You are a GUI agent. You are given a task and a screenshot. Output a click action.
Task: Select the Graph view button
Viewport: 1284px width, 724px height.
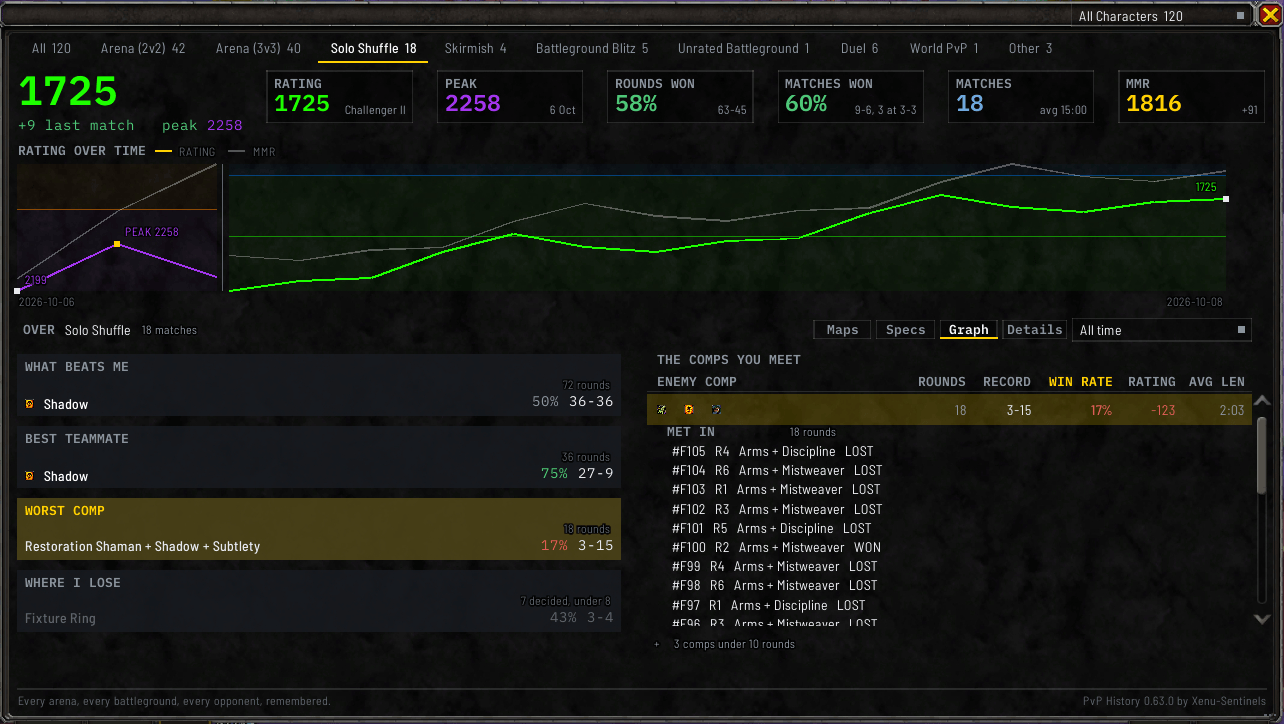point(968,330)
